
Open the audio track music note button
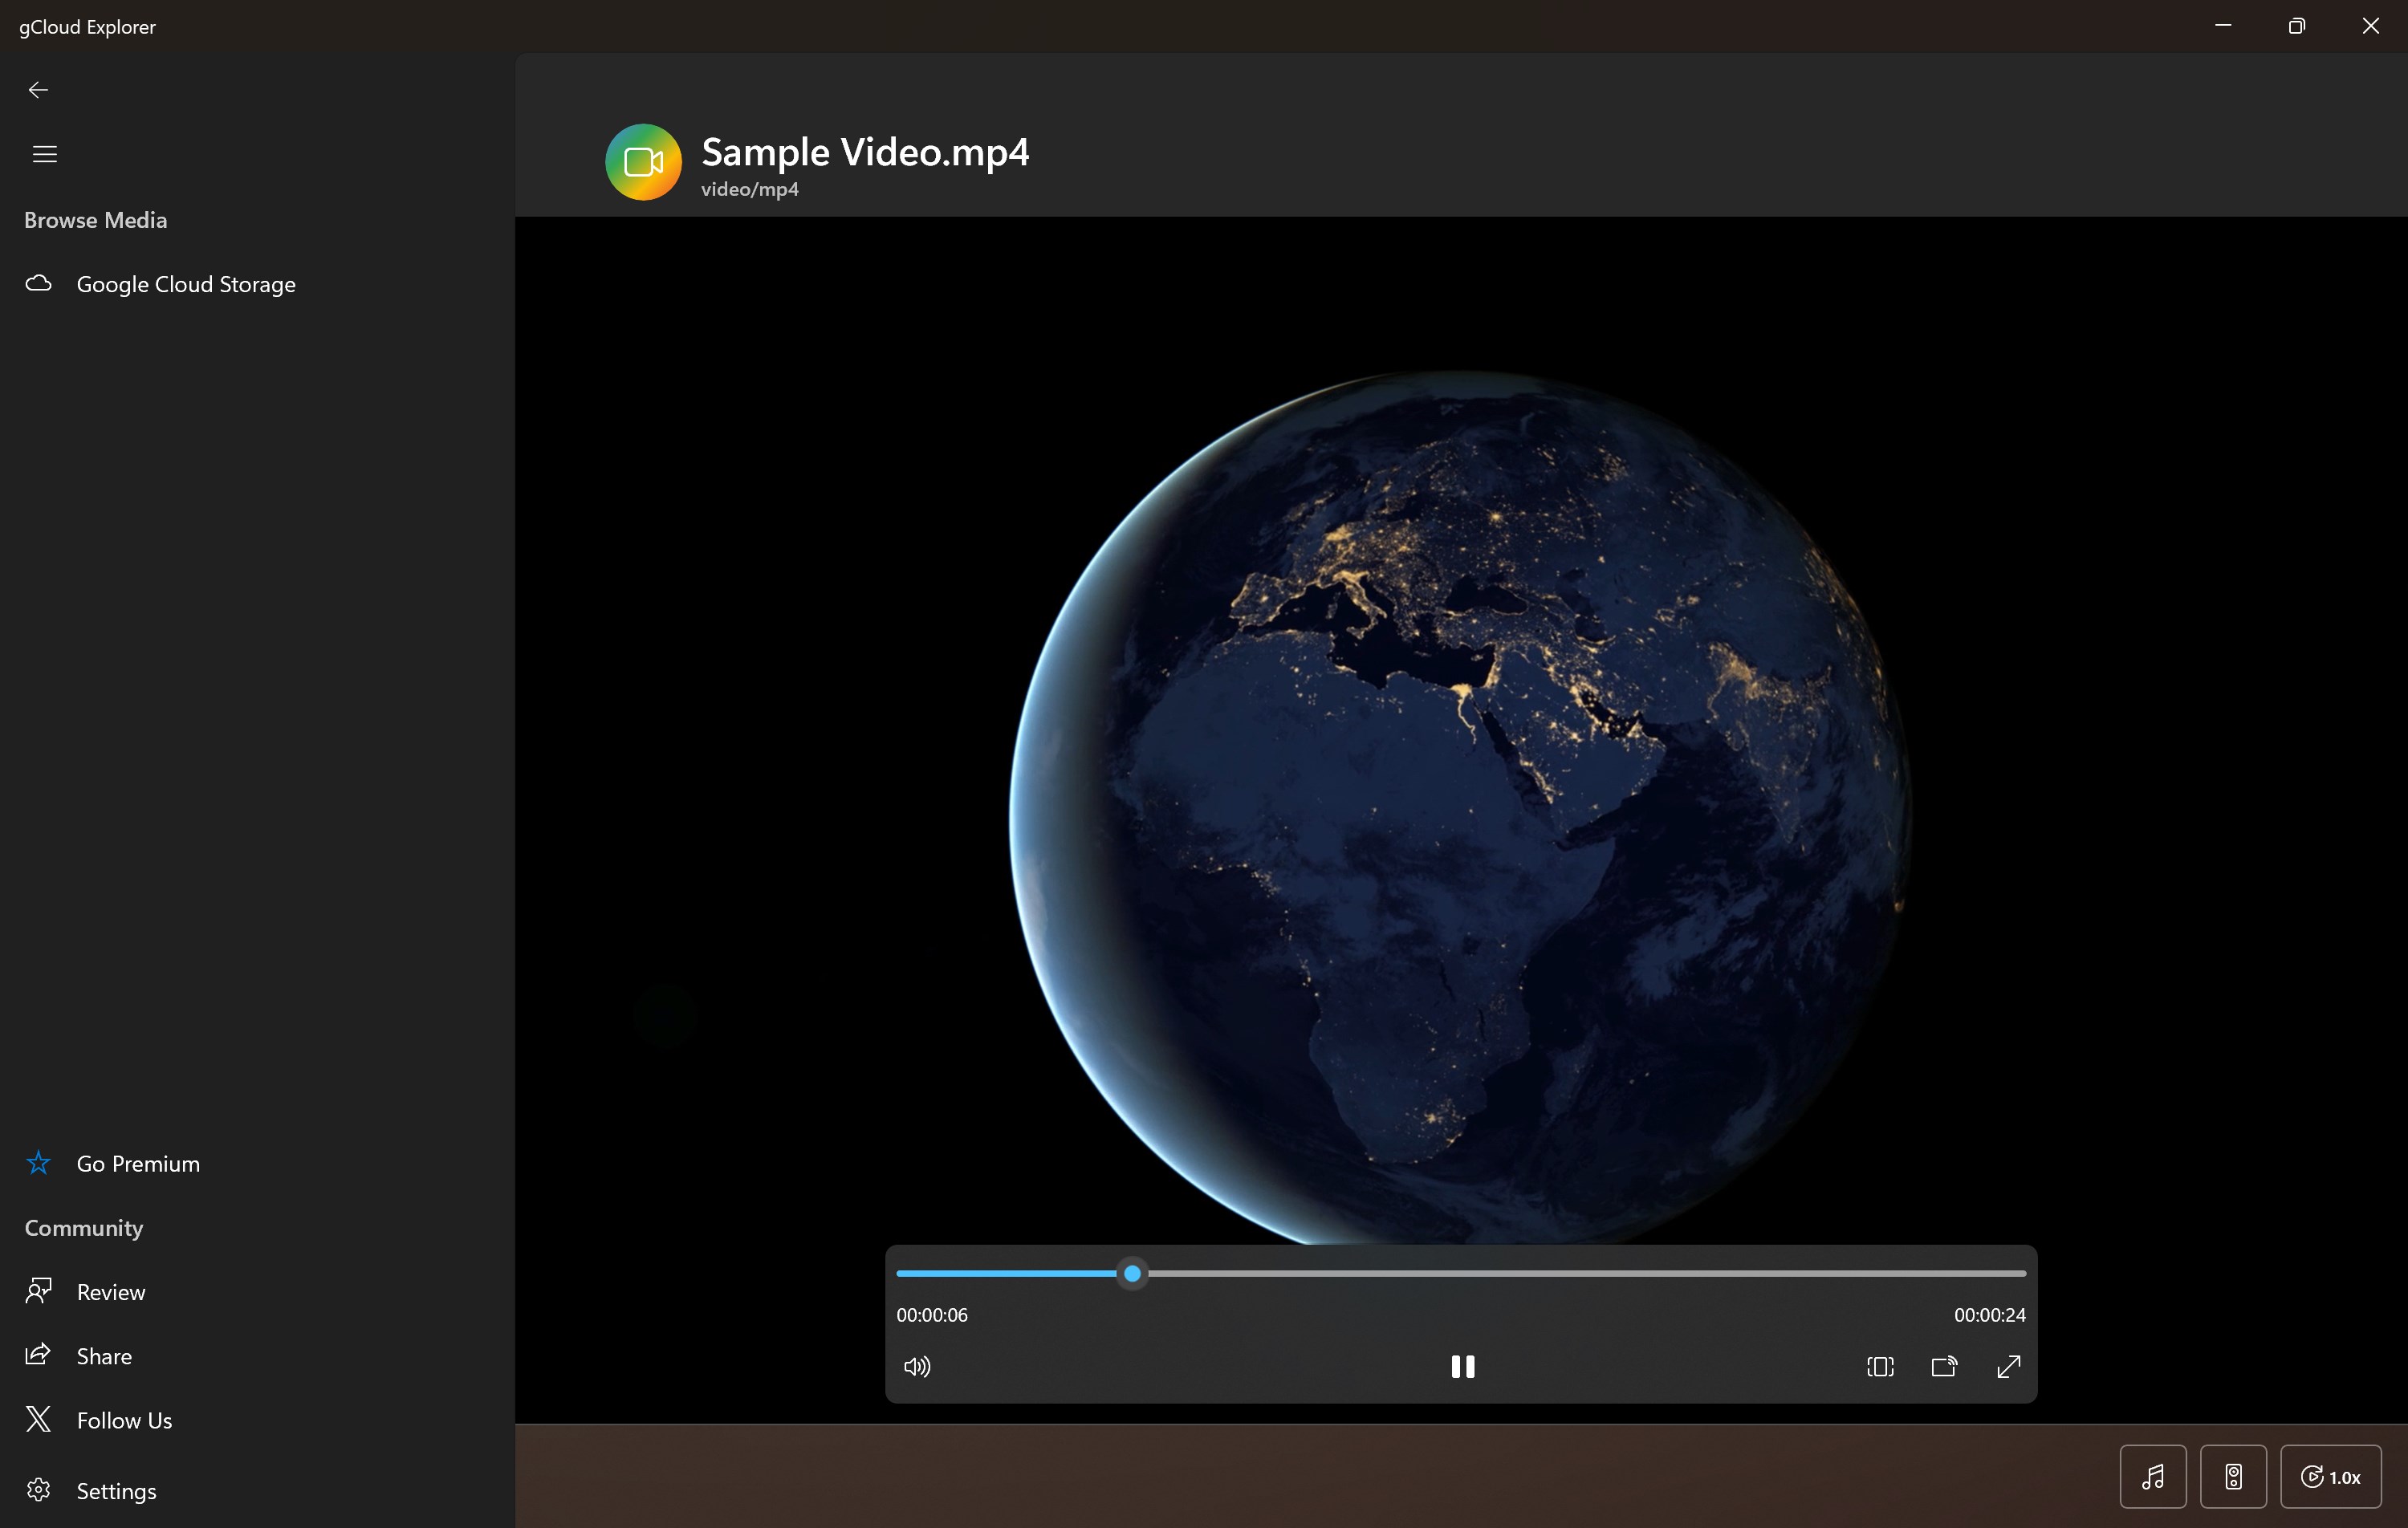[2152, 1476]
